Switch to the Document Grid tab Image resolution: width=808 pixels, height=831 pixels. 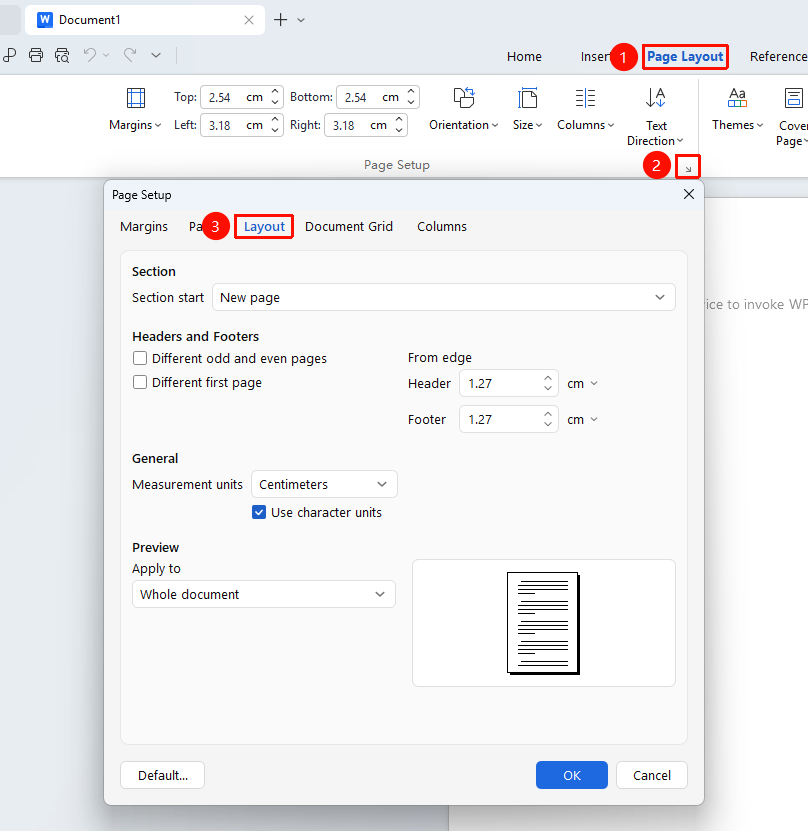349,226
